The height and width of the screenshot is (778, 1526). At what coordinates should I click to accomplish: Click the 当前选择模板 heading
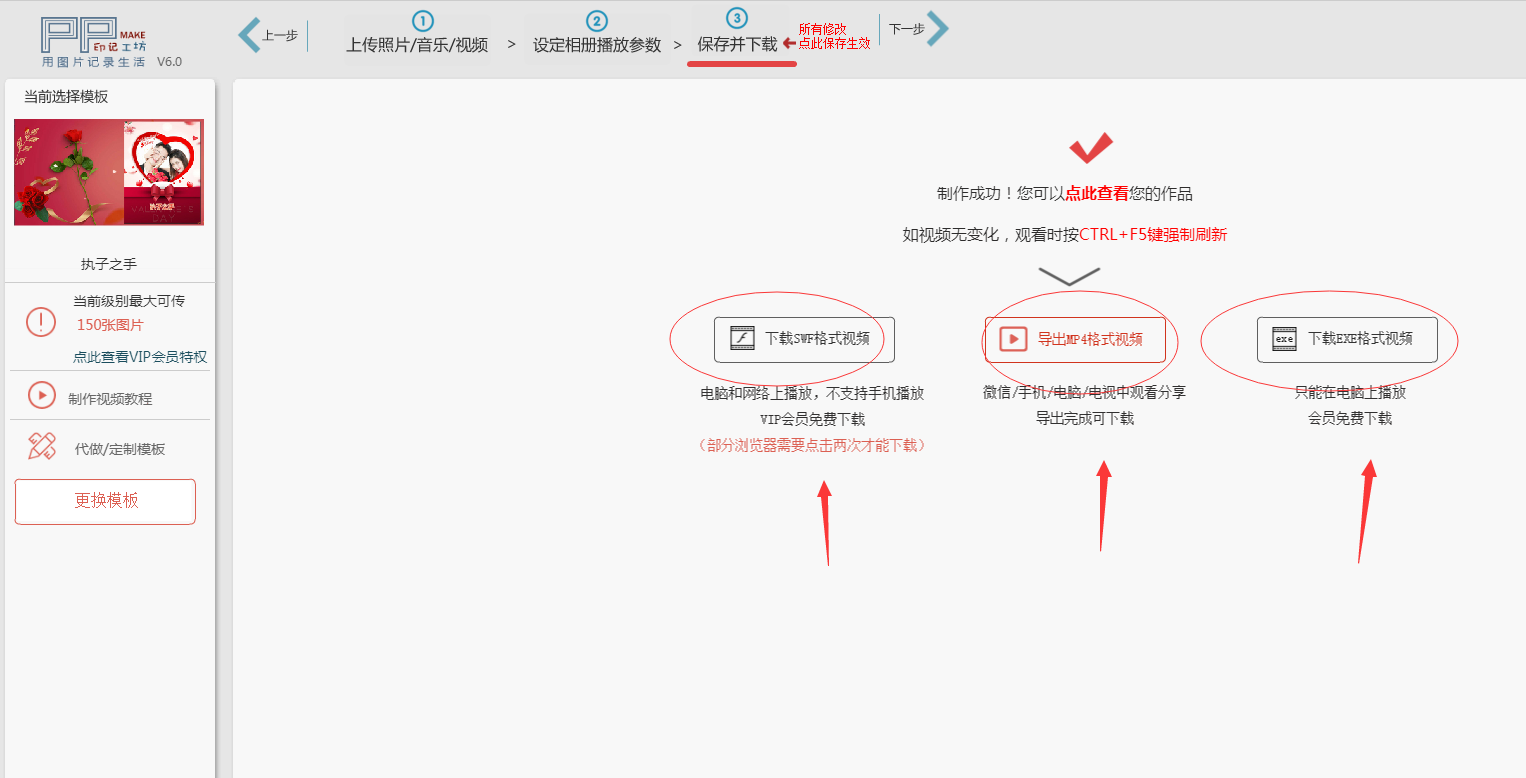66,97
